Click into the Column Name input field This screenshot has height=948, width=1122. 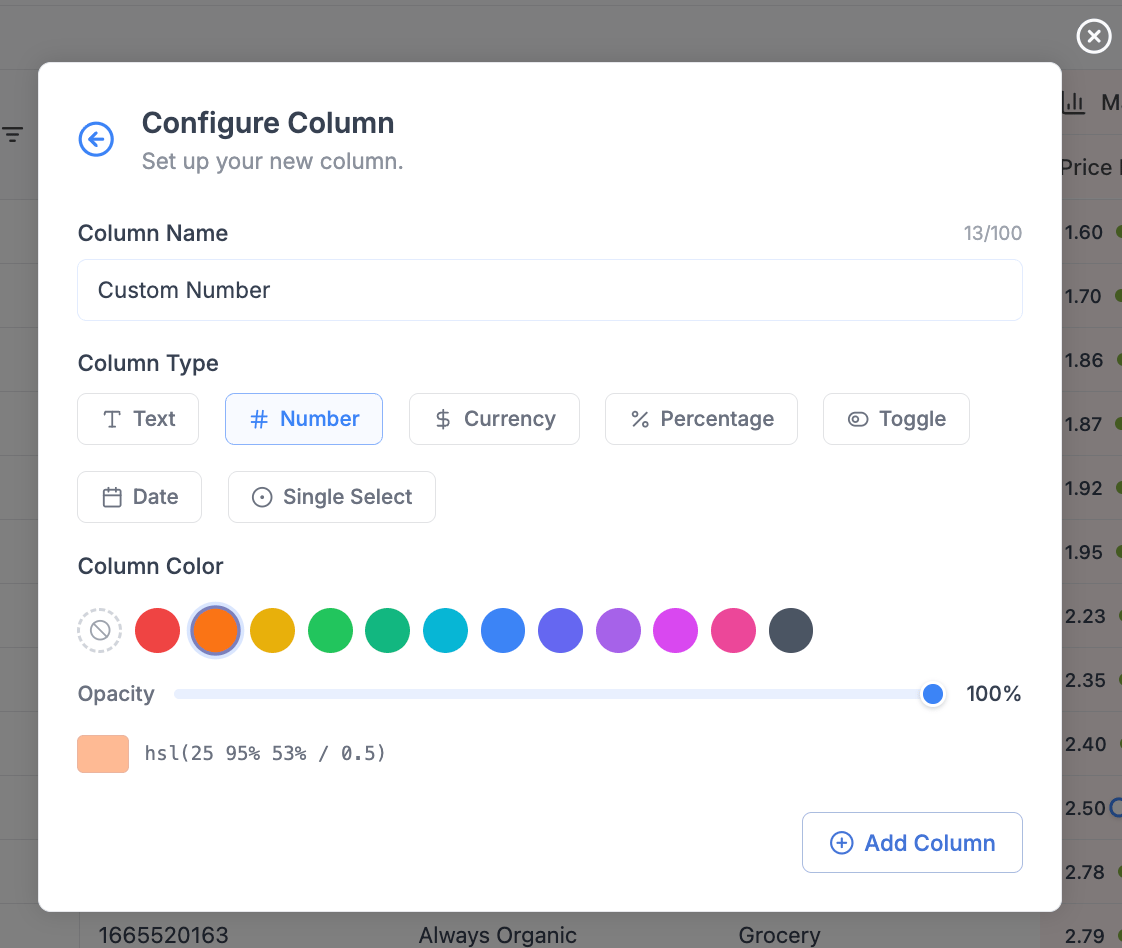550,290
